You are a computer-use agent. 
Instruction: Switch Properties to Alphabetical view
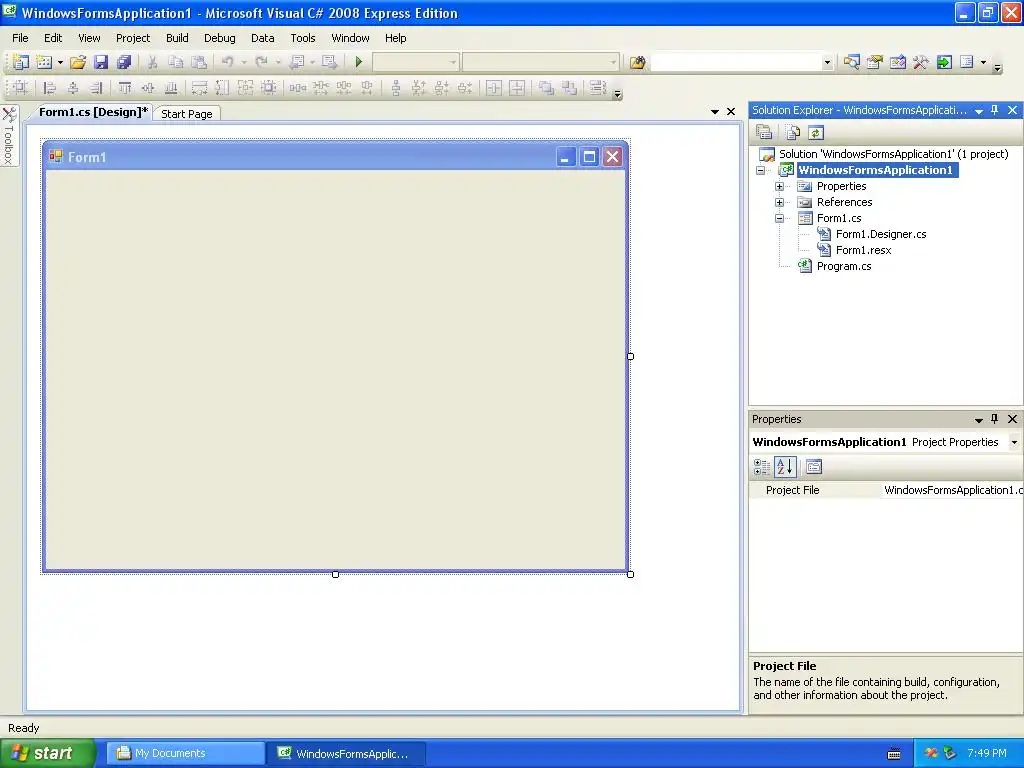tap(785, 466)
